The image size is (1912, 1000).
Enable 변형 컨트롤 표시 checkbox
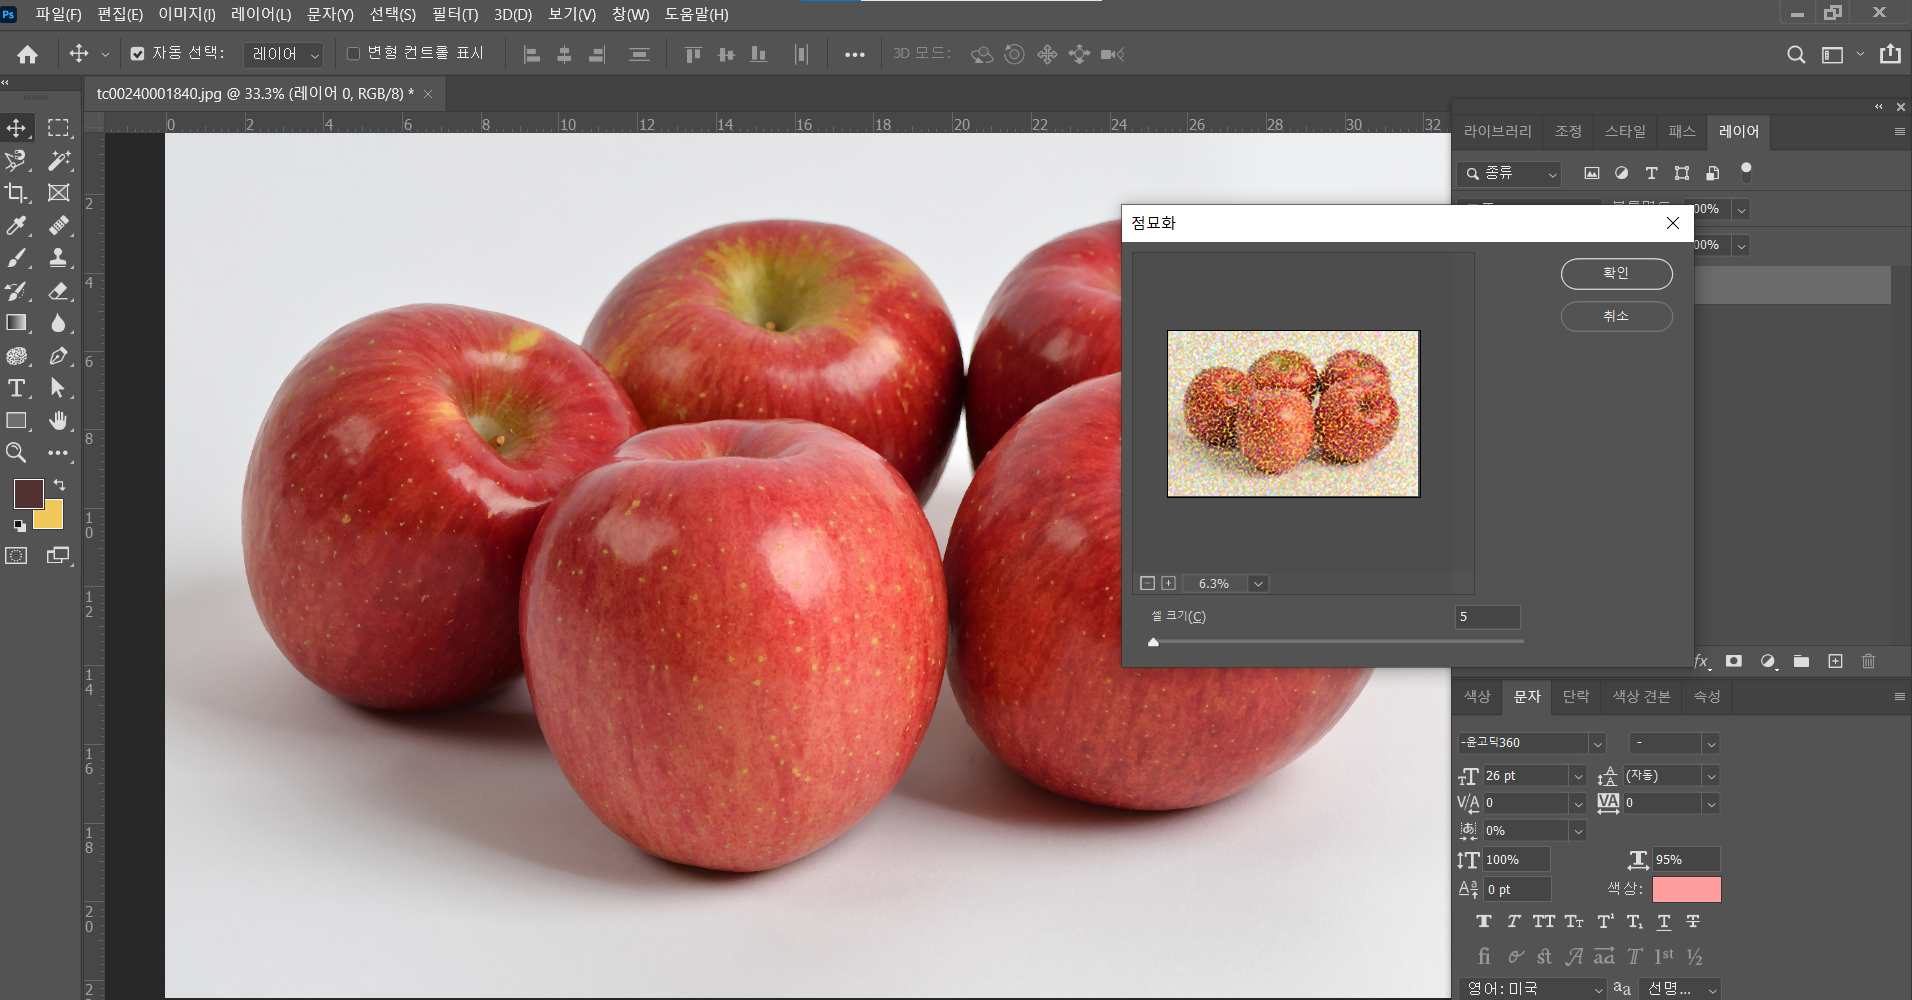353,54
